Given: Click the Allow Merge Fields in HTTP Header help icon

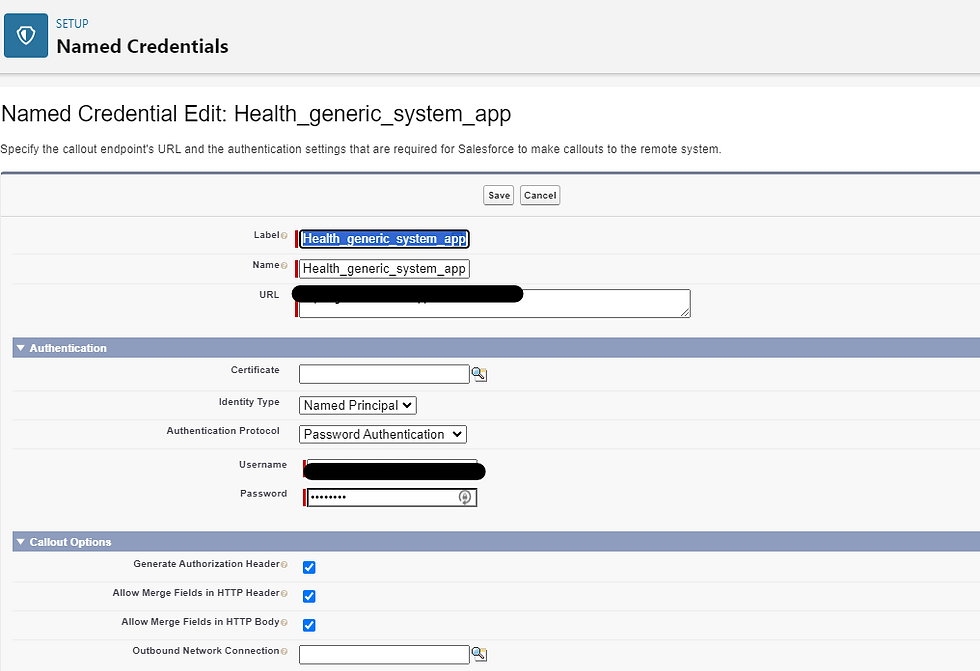Looking at the screenshot, I should [284, 593].
